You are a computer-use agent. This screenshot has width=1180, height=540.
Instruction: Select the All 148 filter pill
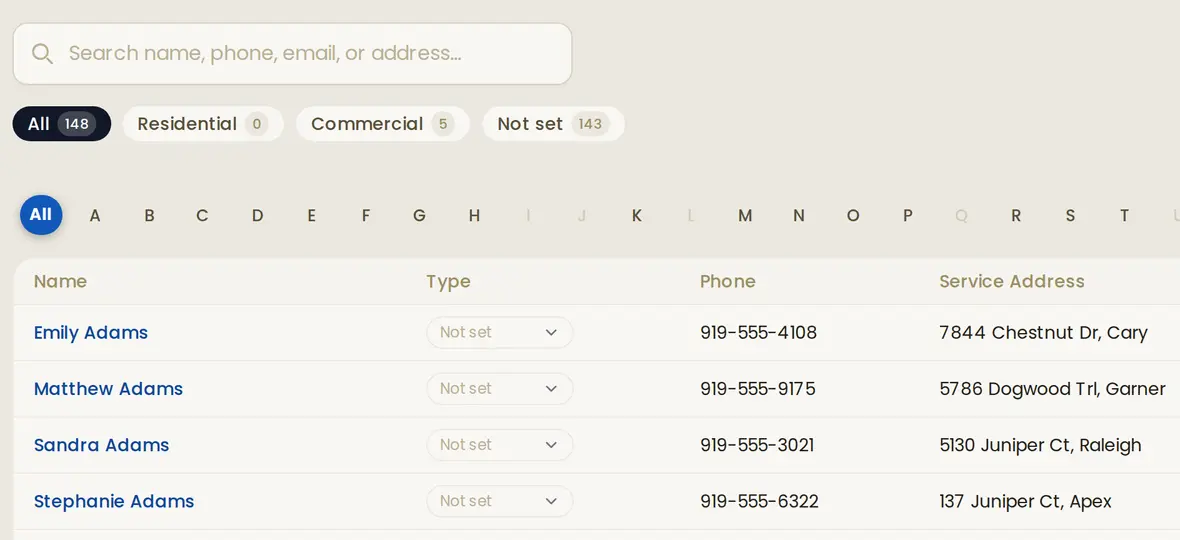62,124
